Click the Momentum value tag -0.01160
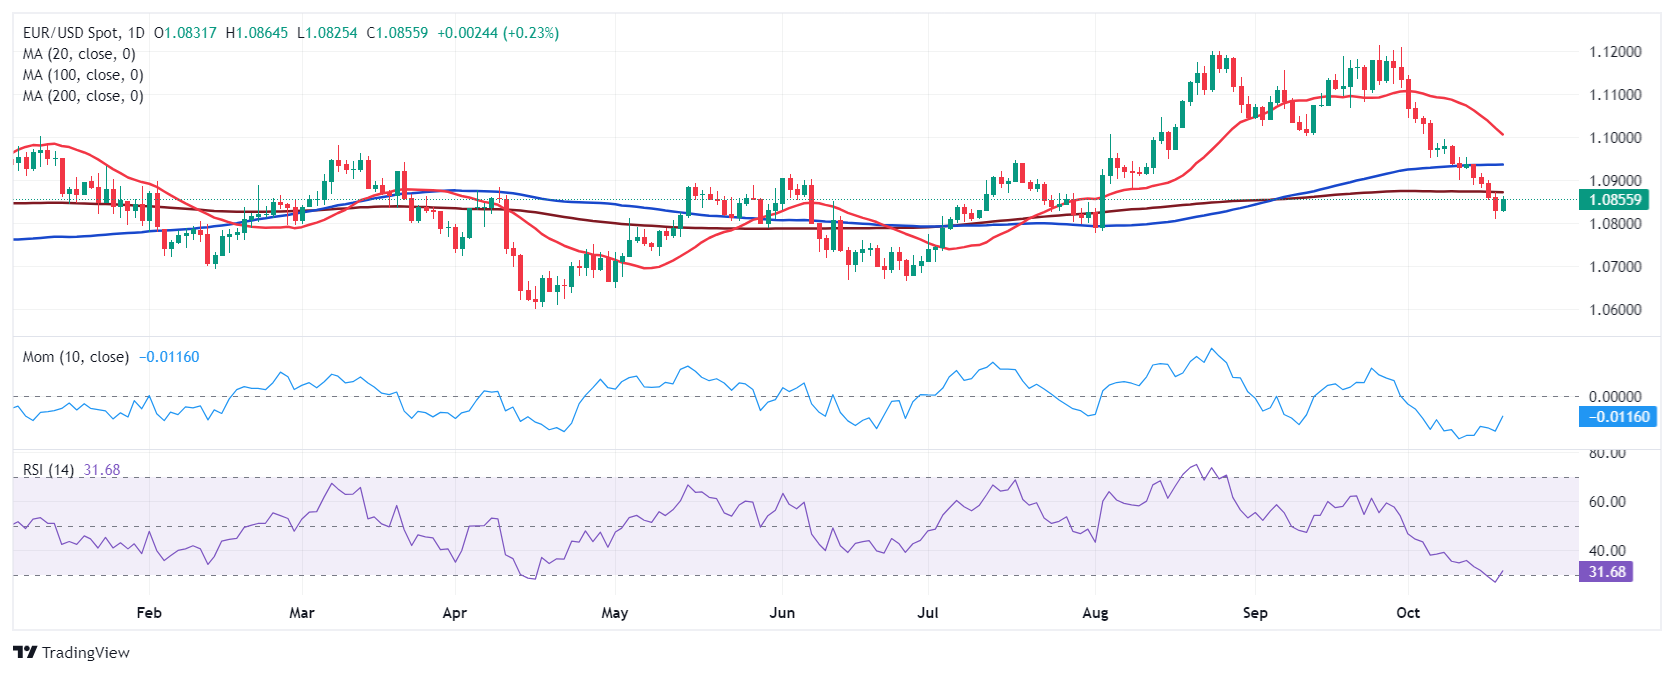This screenshot has height=674, width=1674. coord(1616,417)
